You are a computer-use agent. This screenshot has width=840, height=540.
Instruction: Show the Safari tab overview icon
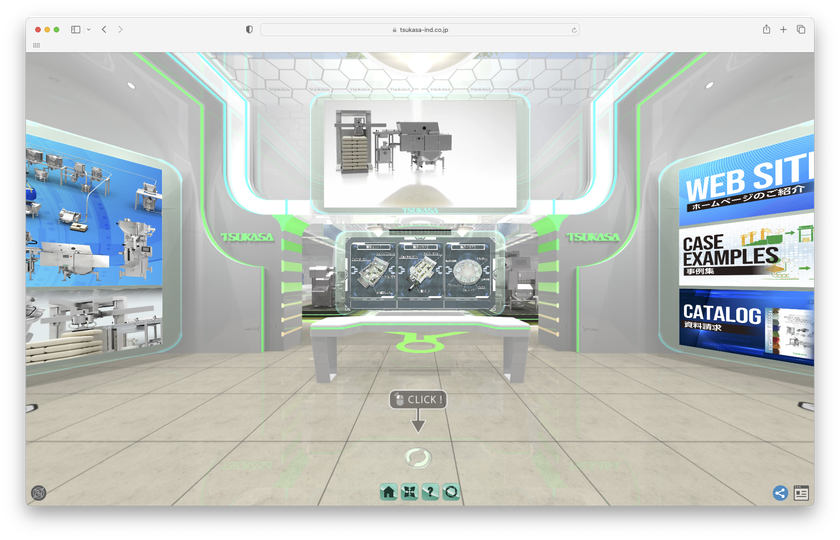pyautogui.click(x=801, y=29)
